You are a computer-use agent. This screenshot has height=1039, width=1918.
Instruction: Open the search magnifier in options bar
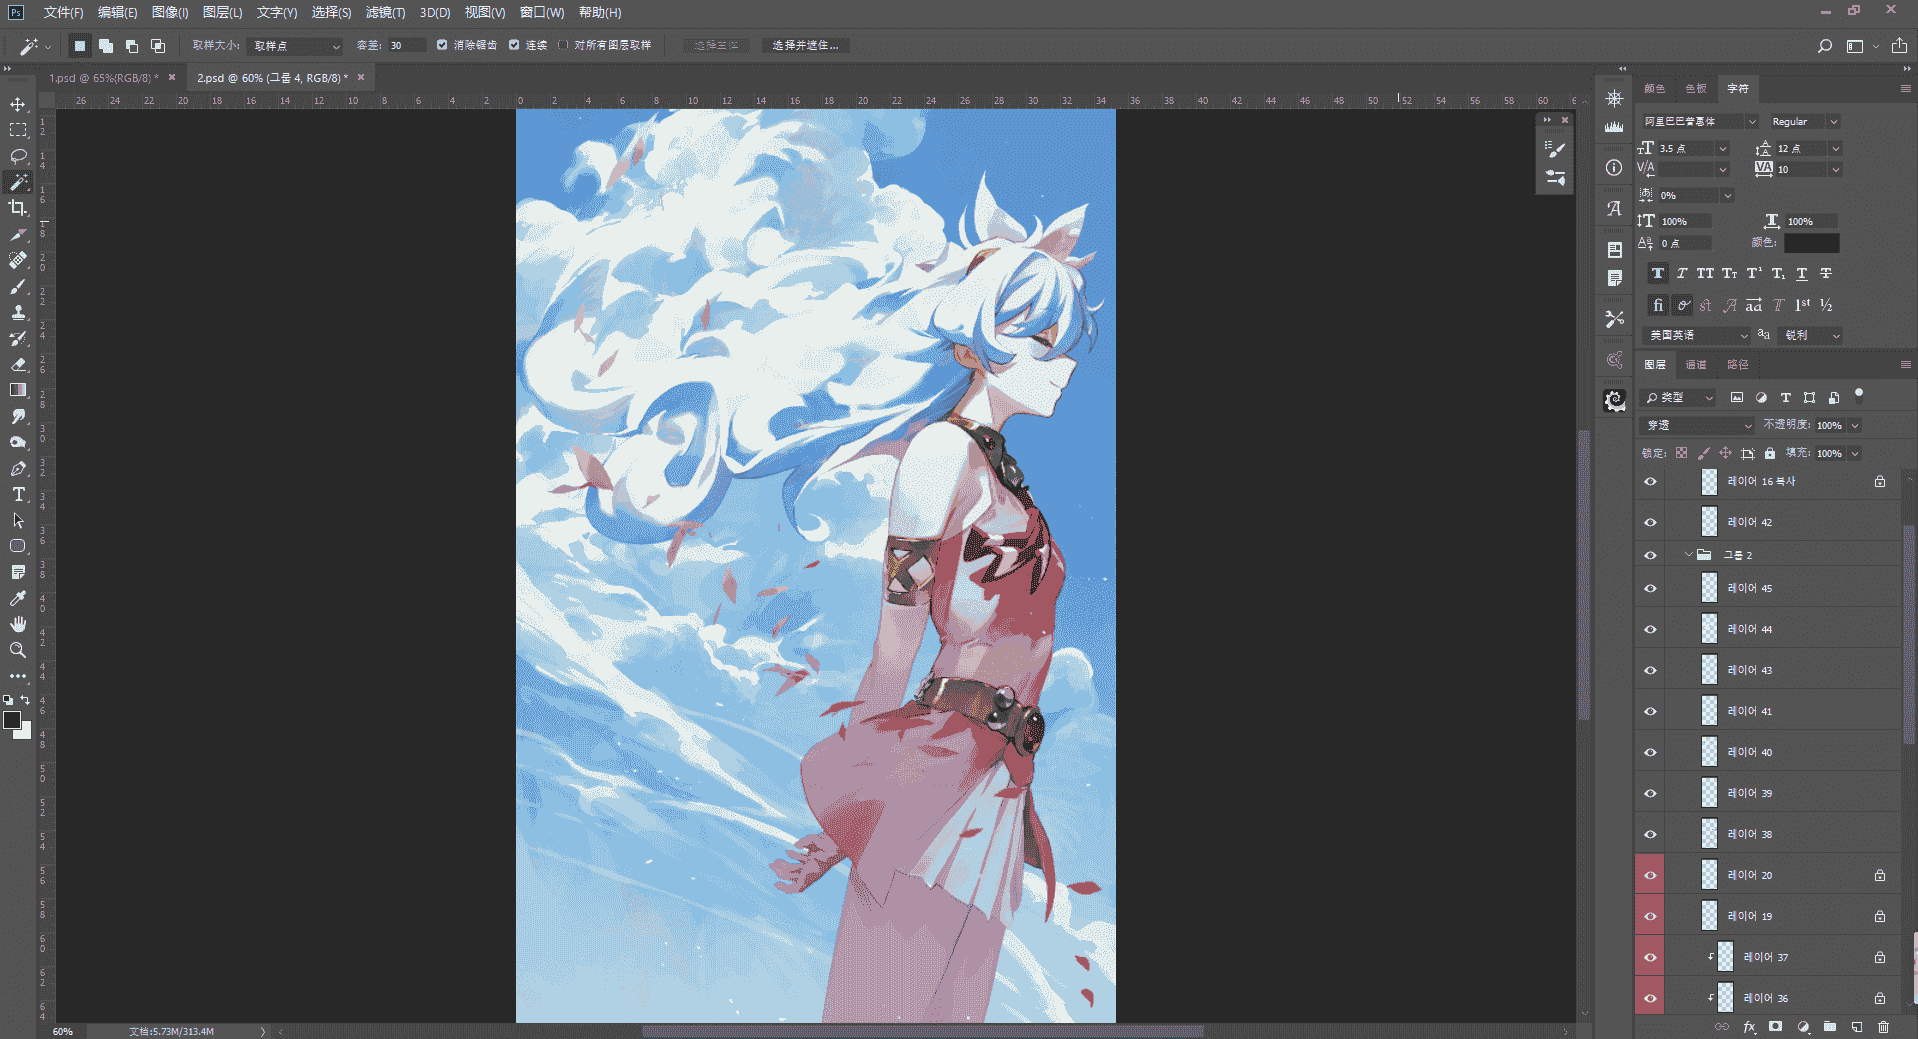coord(1825,46)
